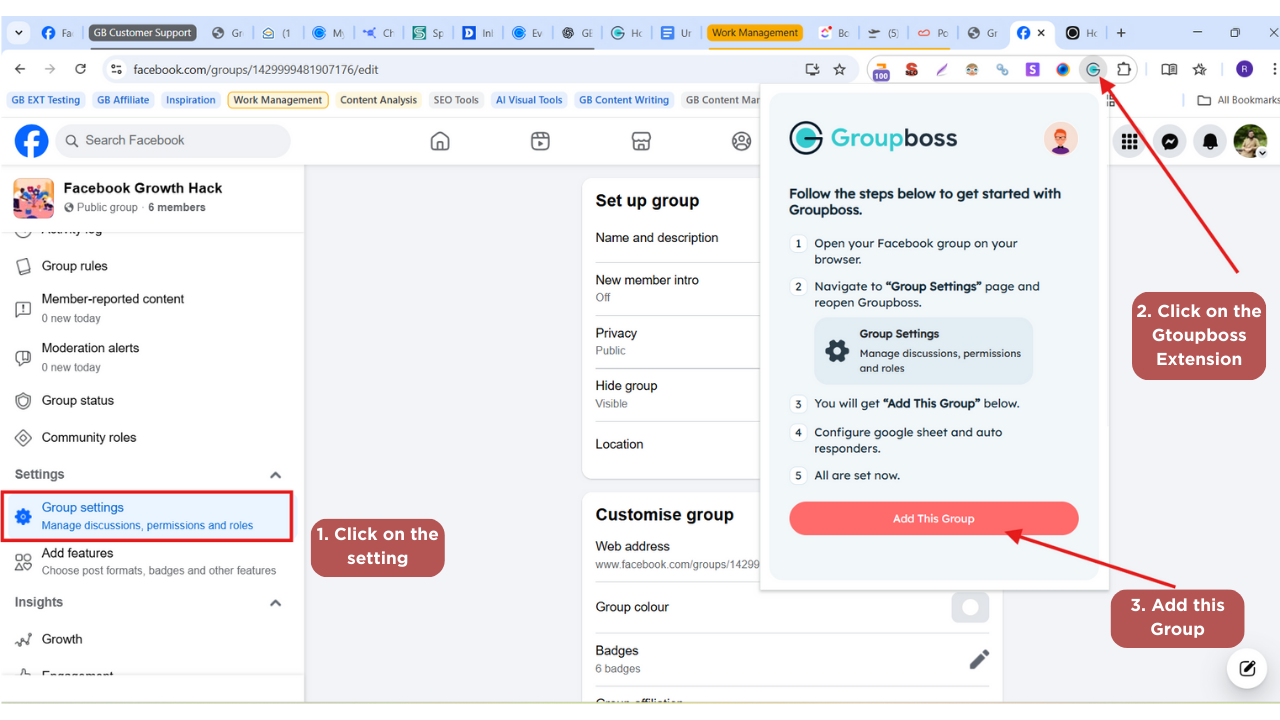Bookmark this page with the star icon
The image size is (1280, 720).
tap(840, 70)
